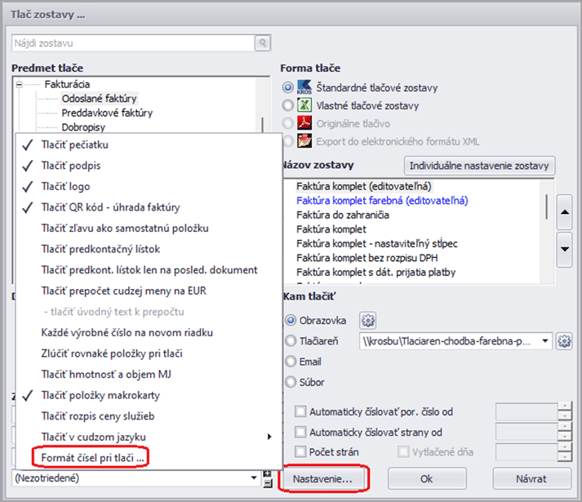Move the report up with the up arrow button

[x=565, y=212]
